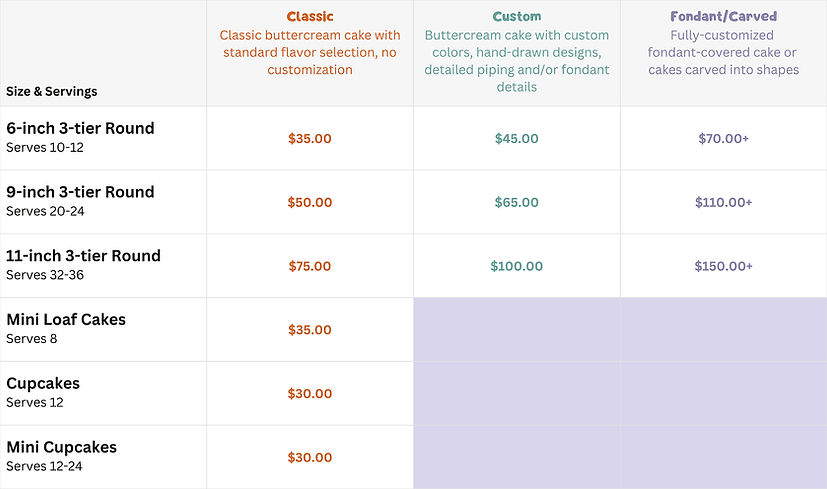Click the $75.00 Classic price

310,267
